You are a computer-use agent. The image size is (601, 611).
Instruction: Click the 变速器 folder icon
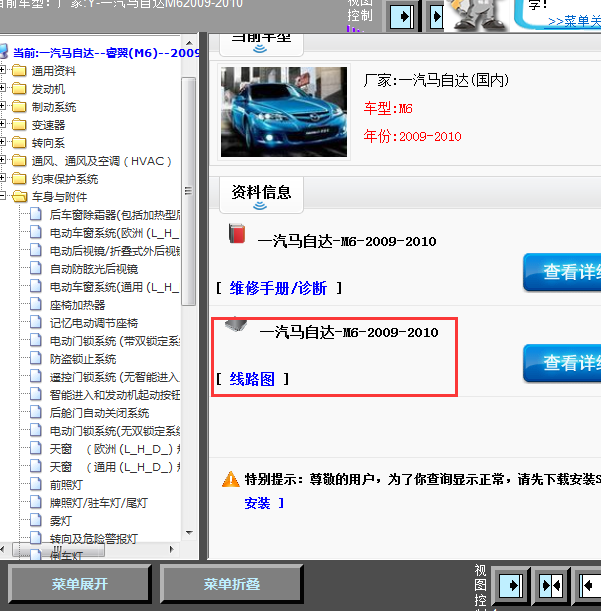(x=19, y=124)
